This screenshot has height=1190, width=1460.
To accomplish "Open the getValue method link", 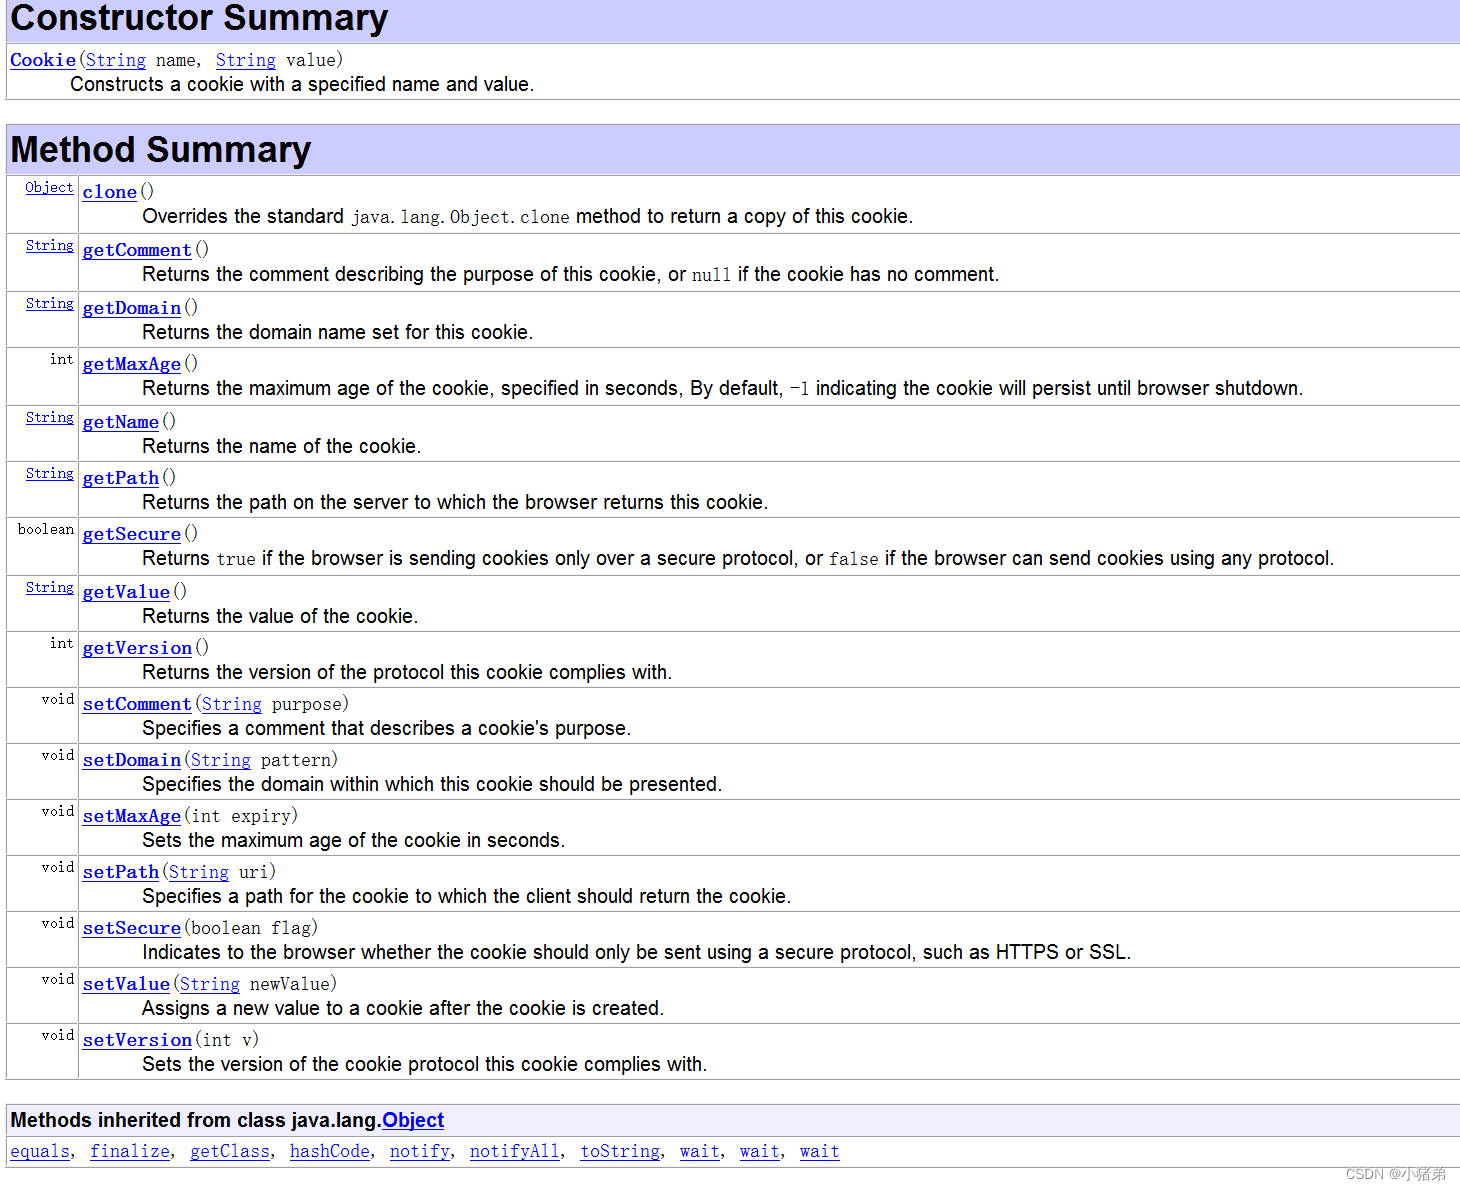I will (126, 592).
